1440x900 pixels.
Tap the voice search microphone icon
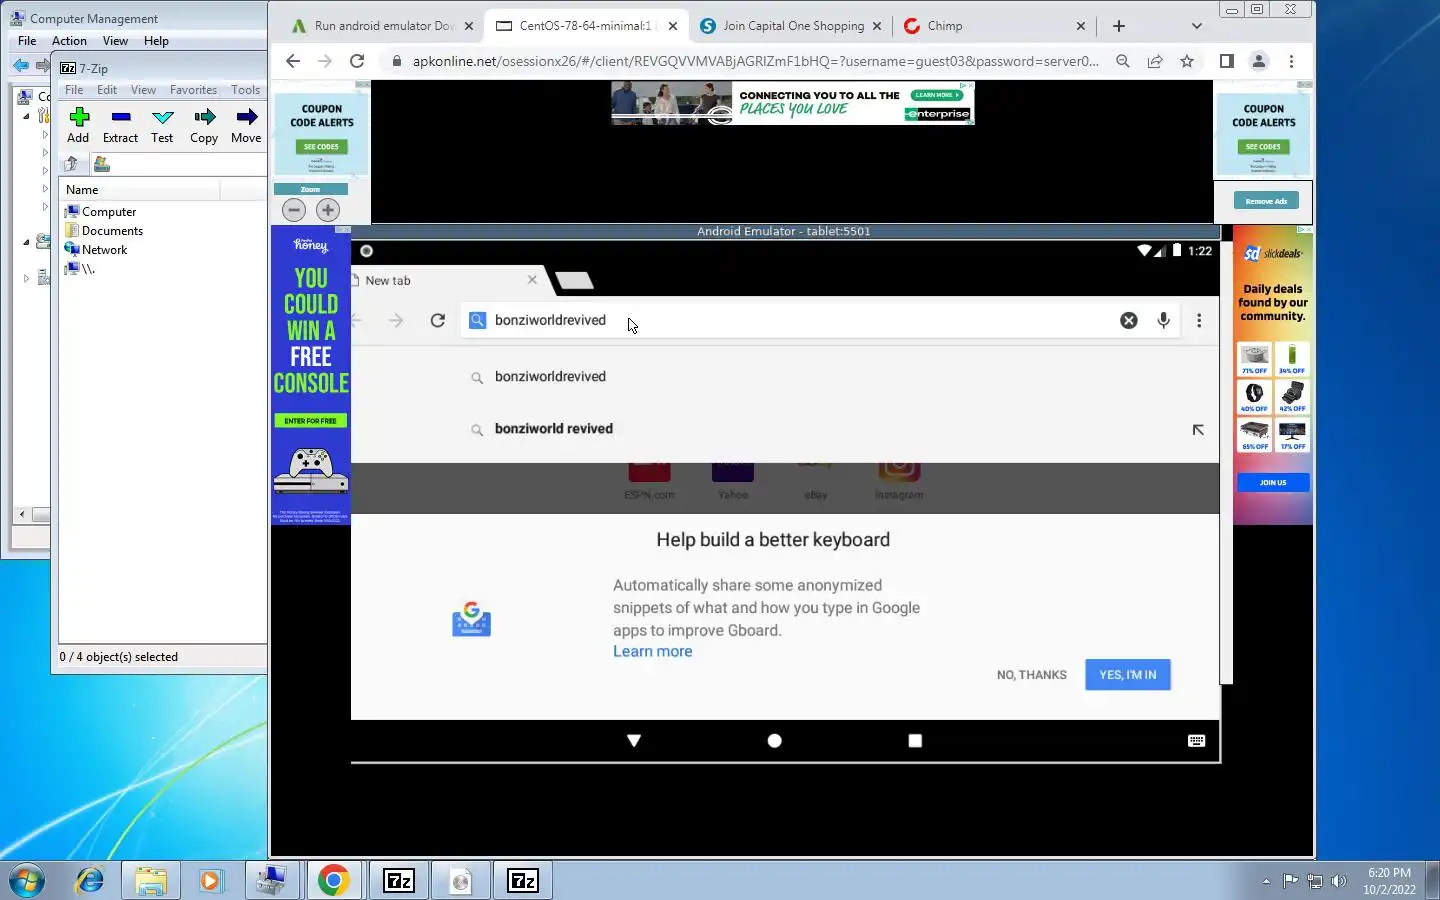(x=1163, y=320)
